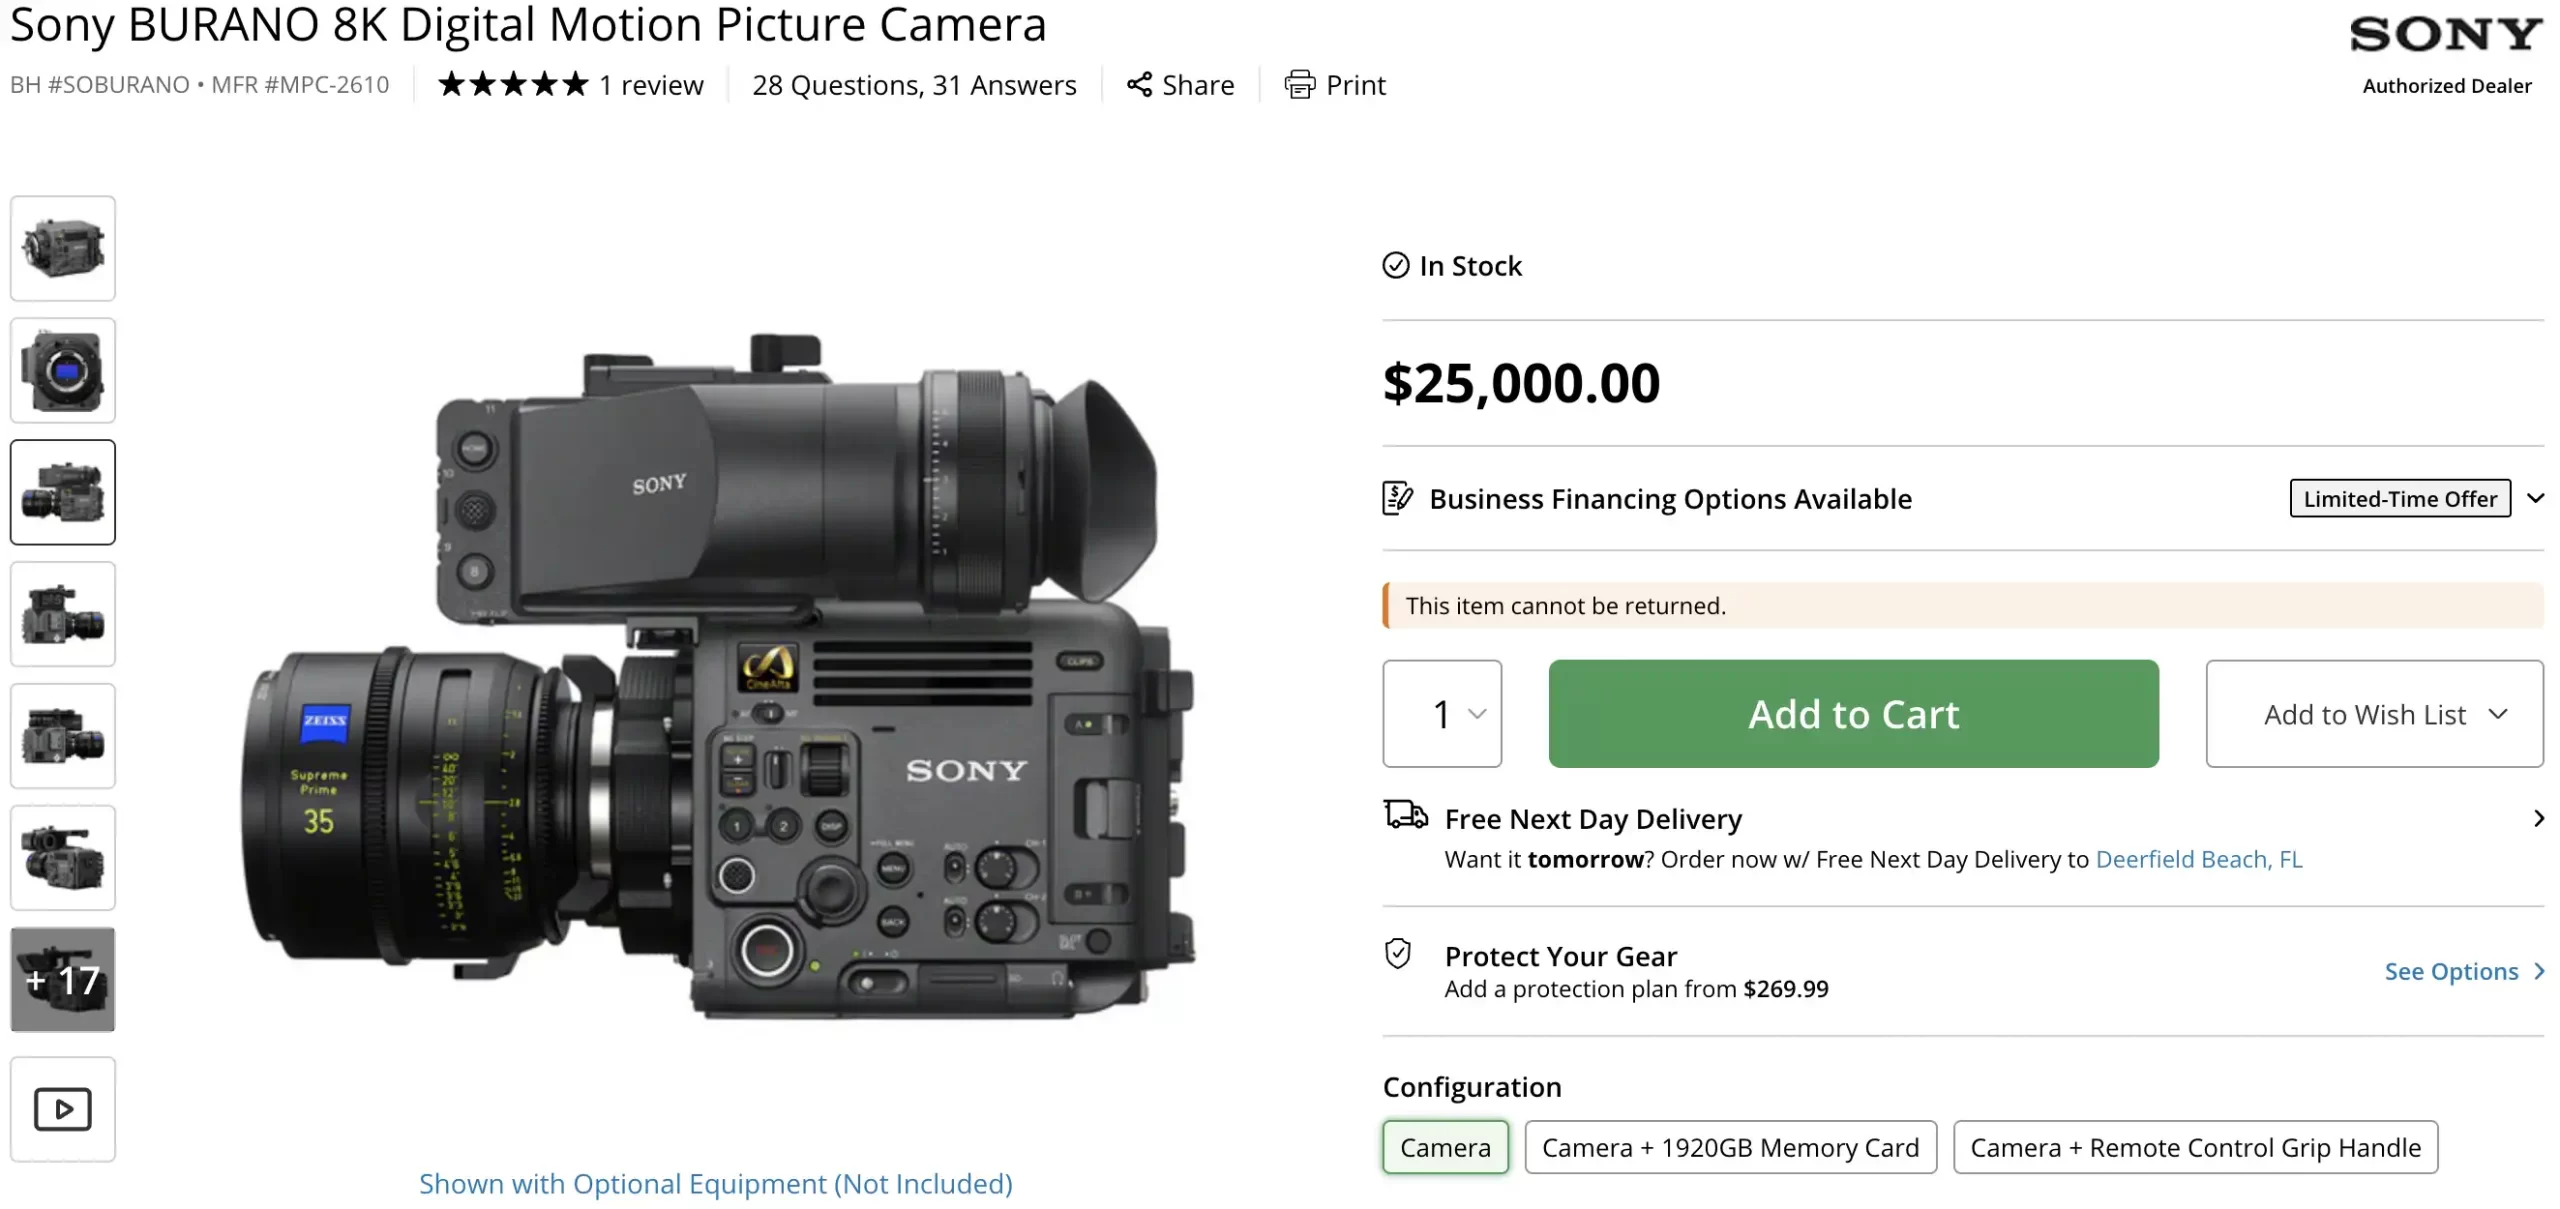Click the delivery truck icon
This screenshot has height=1209, width=2560.
(1405, 815)
